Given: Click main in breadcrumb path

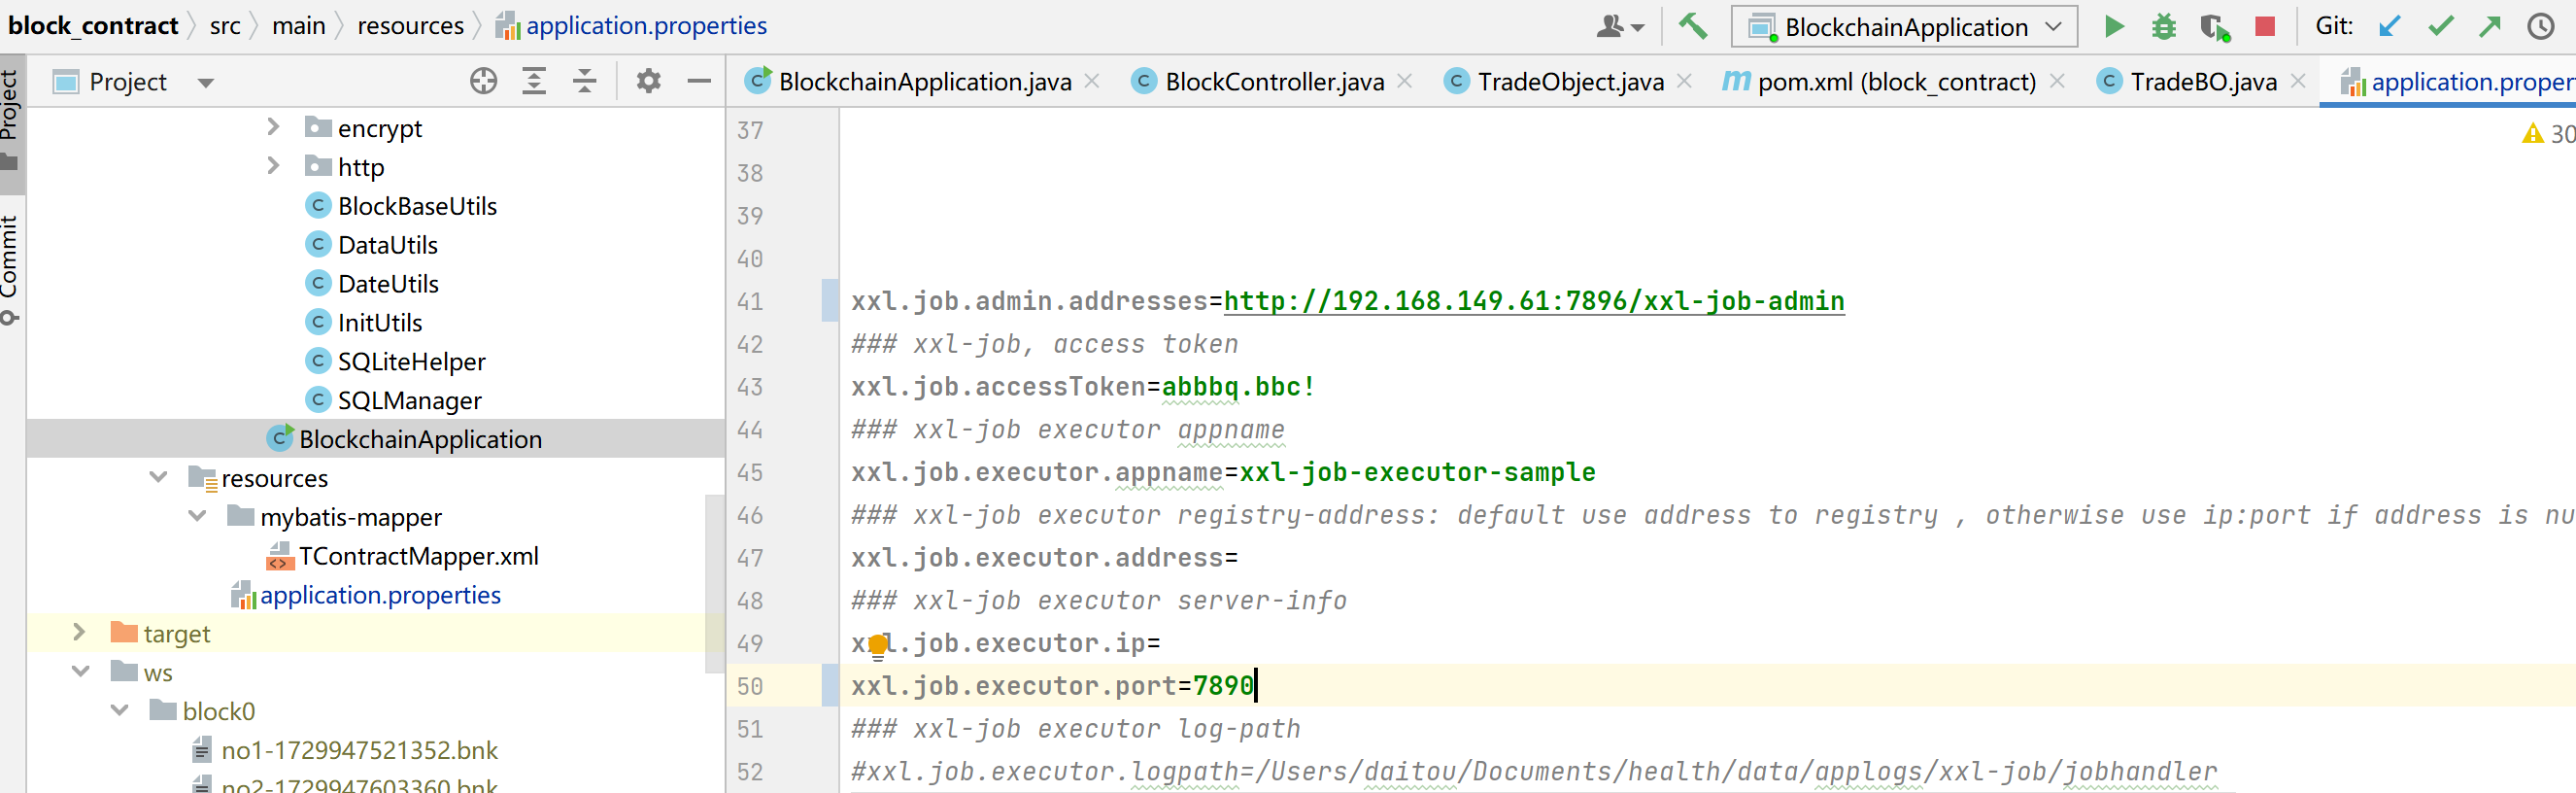Looking at the screenshot, I should click(299, 26).
